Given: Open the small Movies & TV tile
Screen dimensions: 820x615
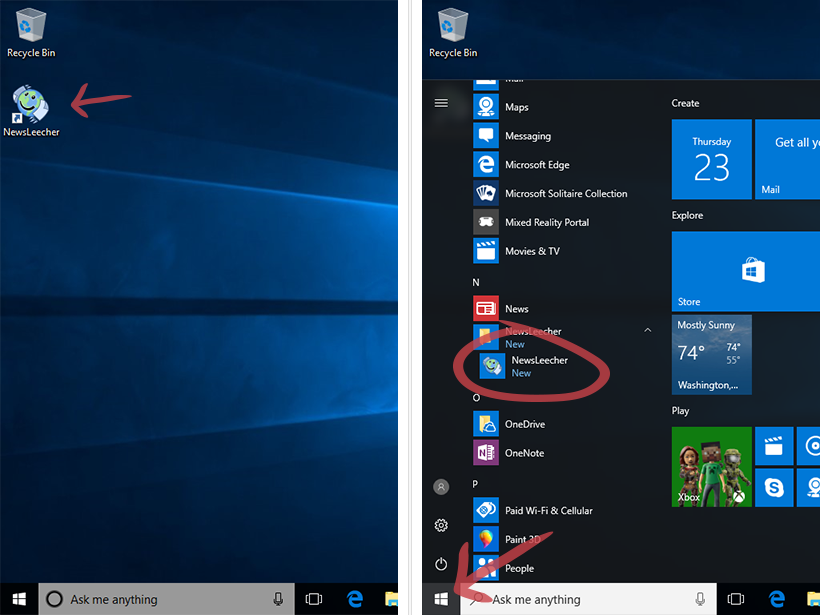Looking at the screenshot, I should pos(774,446).
